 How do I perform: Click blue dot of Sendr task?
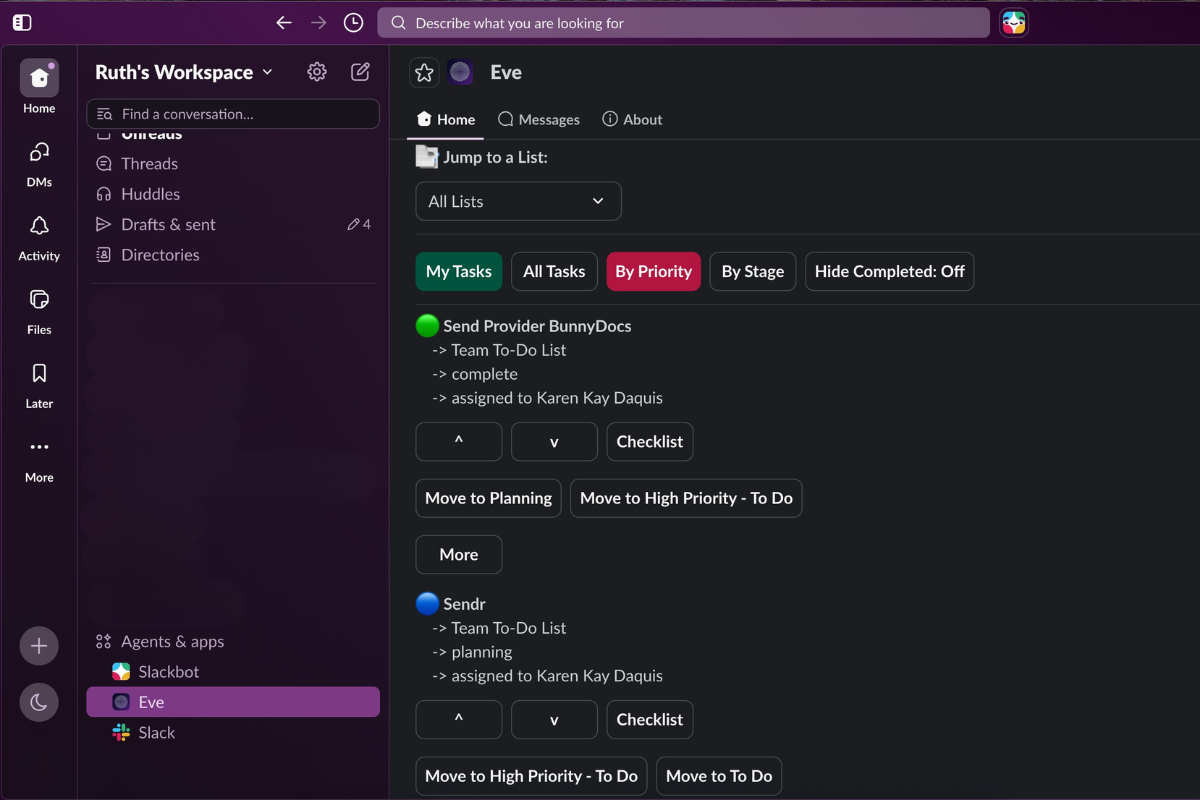coord(427,603)
